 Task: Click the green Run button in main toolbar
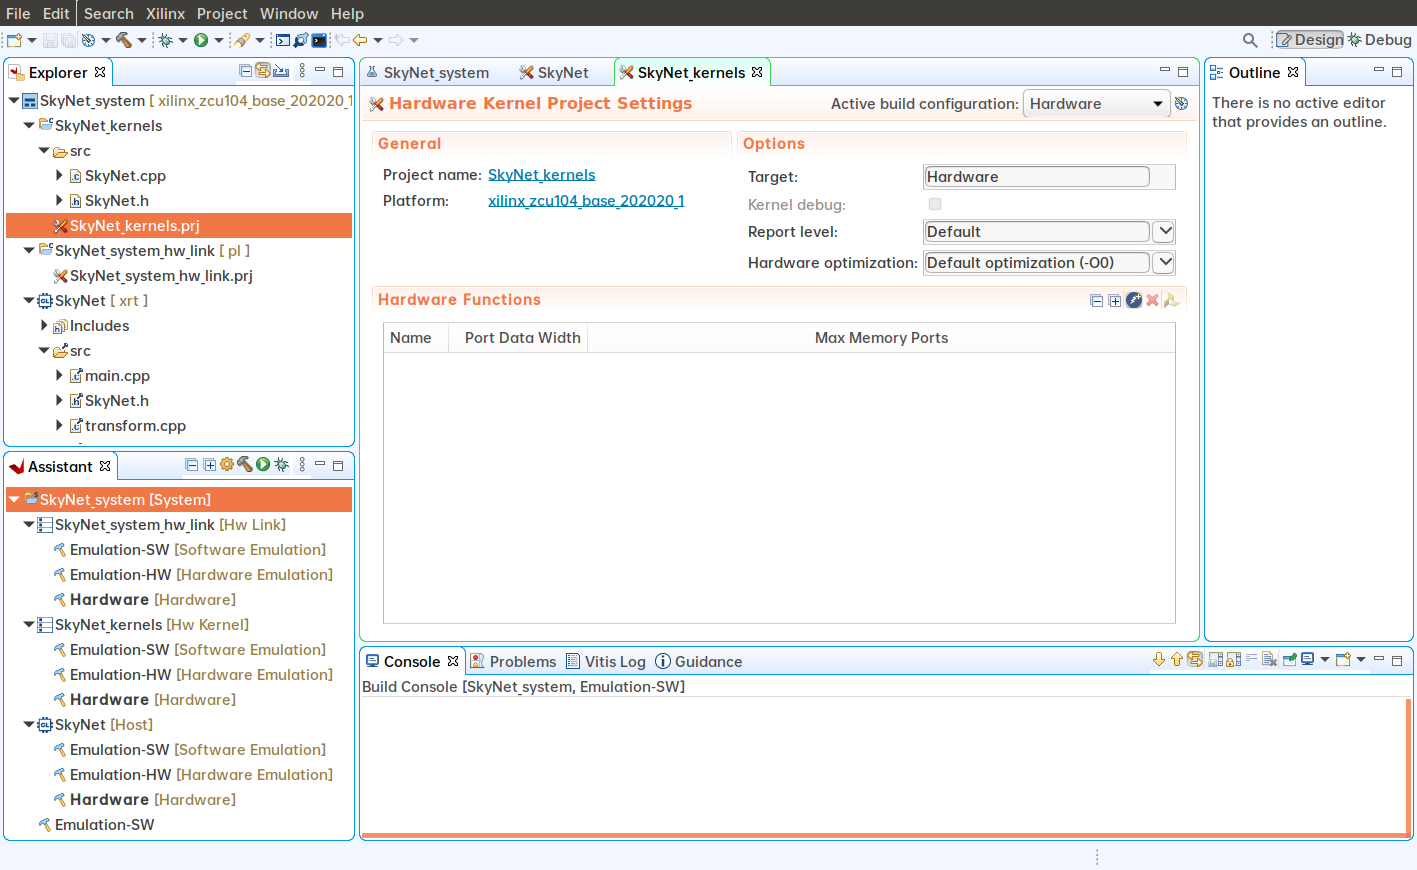pos(201,40)
